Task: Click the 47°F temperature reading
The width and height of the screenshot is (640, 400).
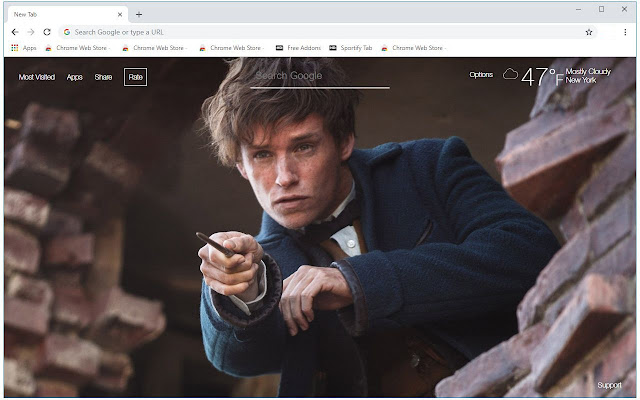Action: coord(543,77)
